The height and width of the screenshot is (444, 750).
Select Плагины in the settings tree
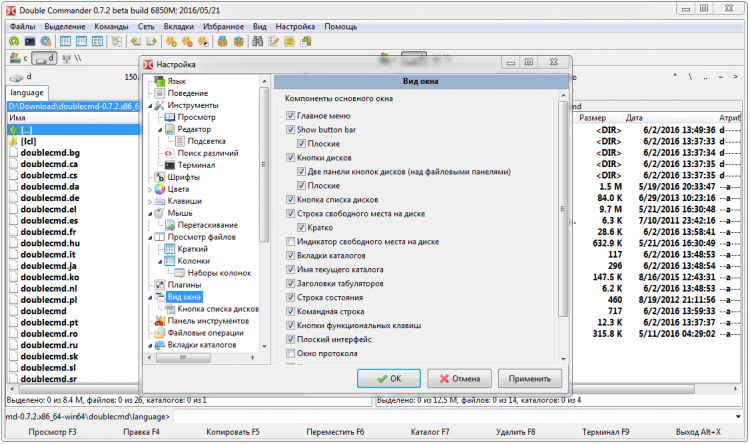pyautogui.click(x=184, y=285)
